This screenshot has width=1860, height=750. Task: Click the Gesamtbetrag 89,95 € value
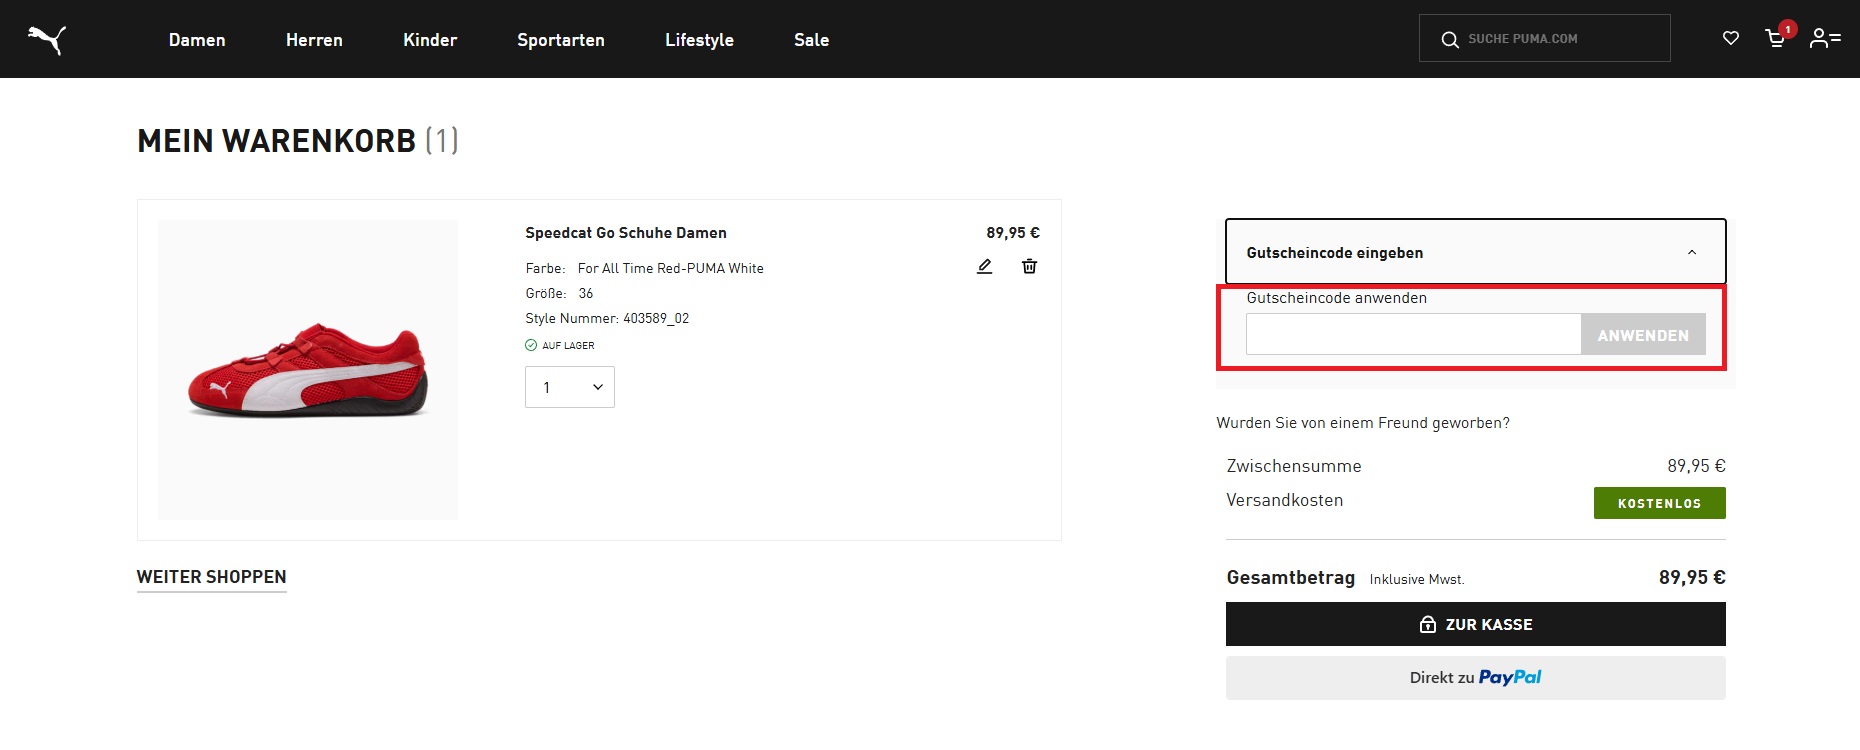click(1692, 577)
